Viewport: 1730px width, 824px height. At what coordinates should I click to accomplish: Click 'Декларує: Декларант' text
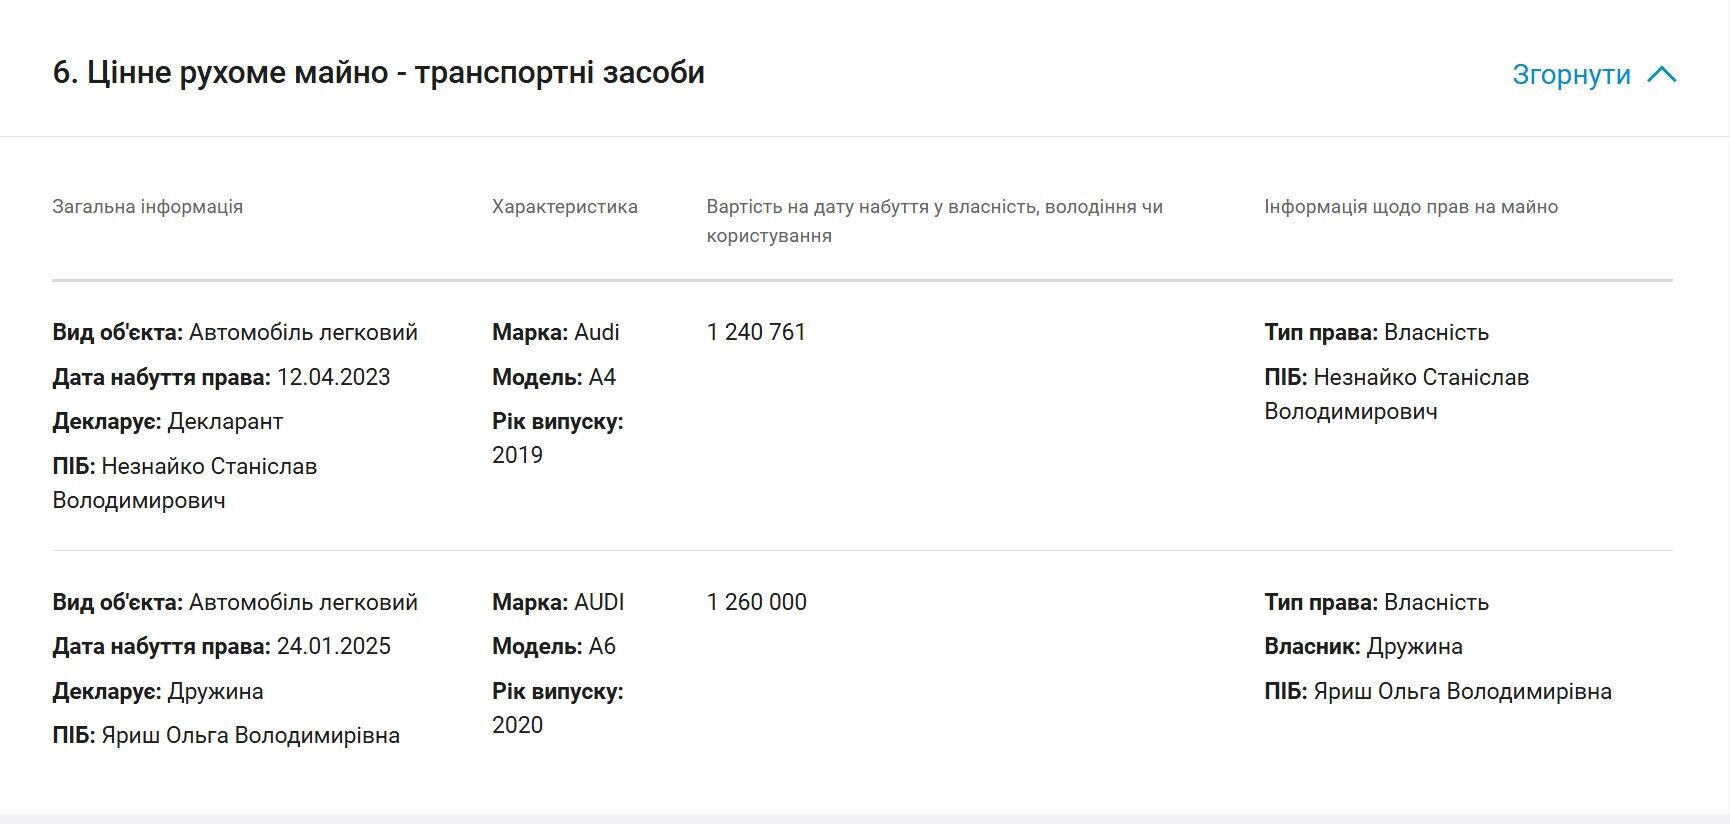click(168, 422)
